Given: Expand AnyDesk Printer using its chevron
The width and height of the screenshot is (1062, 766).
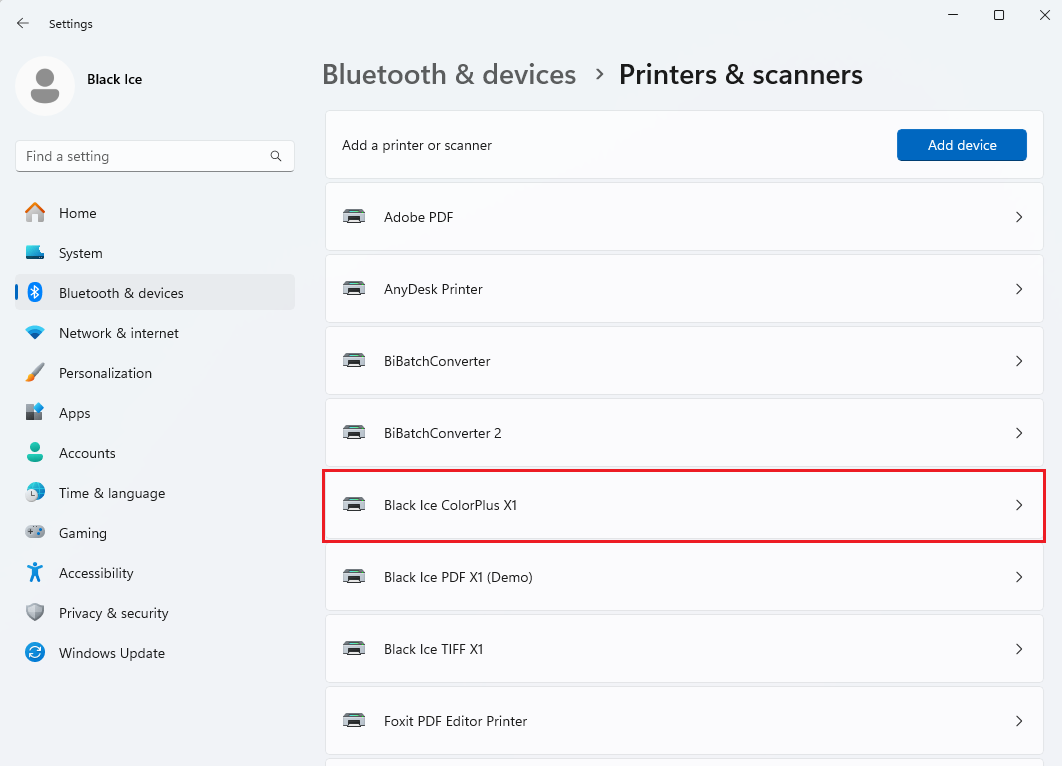Looking at the screenshot, I should pos(1019,289).
